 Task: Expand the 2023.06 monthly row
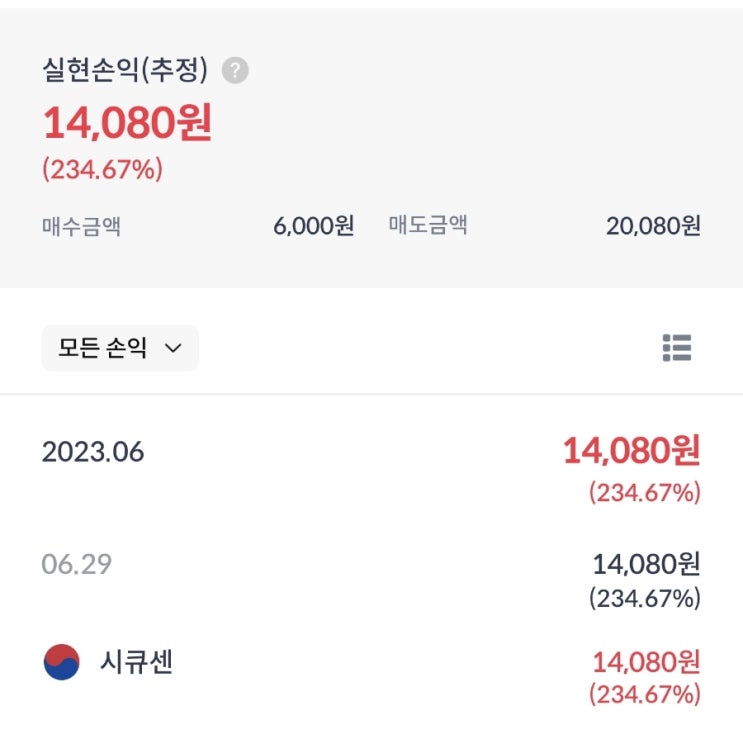coord(93,452)
